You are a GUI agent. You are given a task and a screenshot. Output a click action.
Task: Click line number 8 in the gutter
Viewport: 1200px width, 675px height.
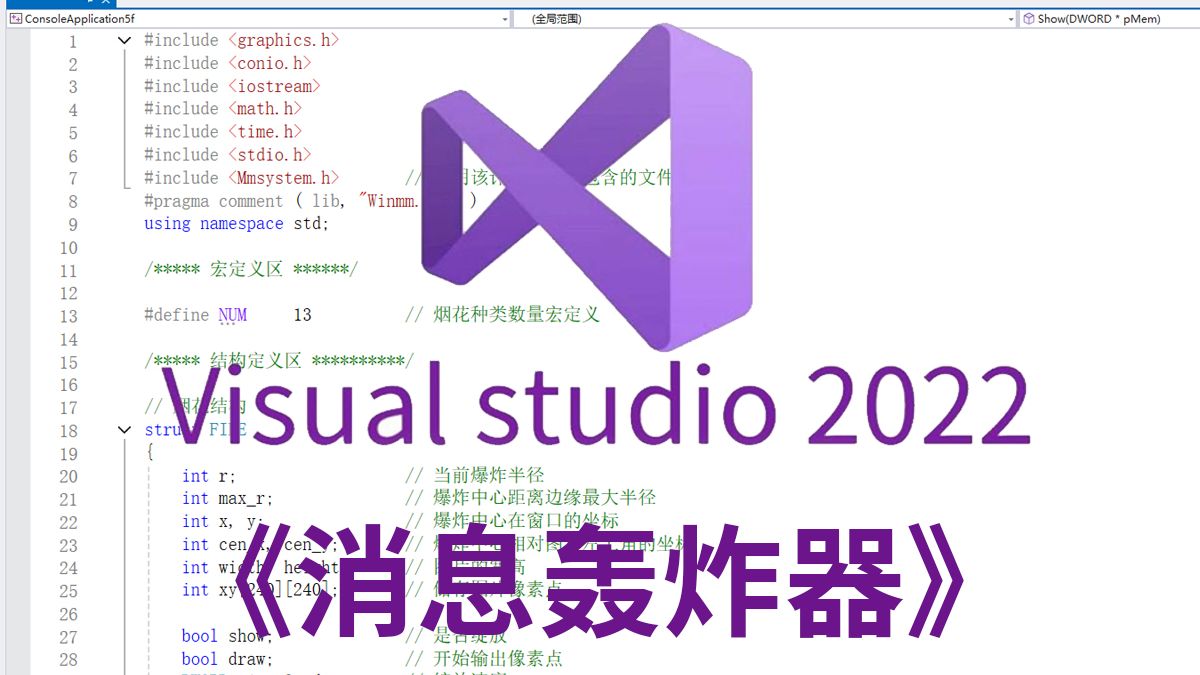pyautogui.click(x=72, y=202)
